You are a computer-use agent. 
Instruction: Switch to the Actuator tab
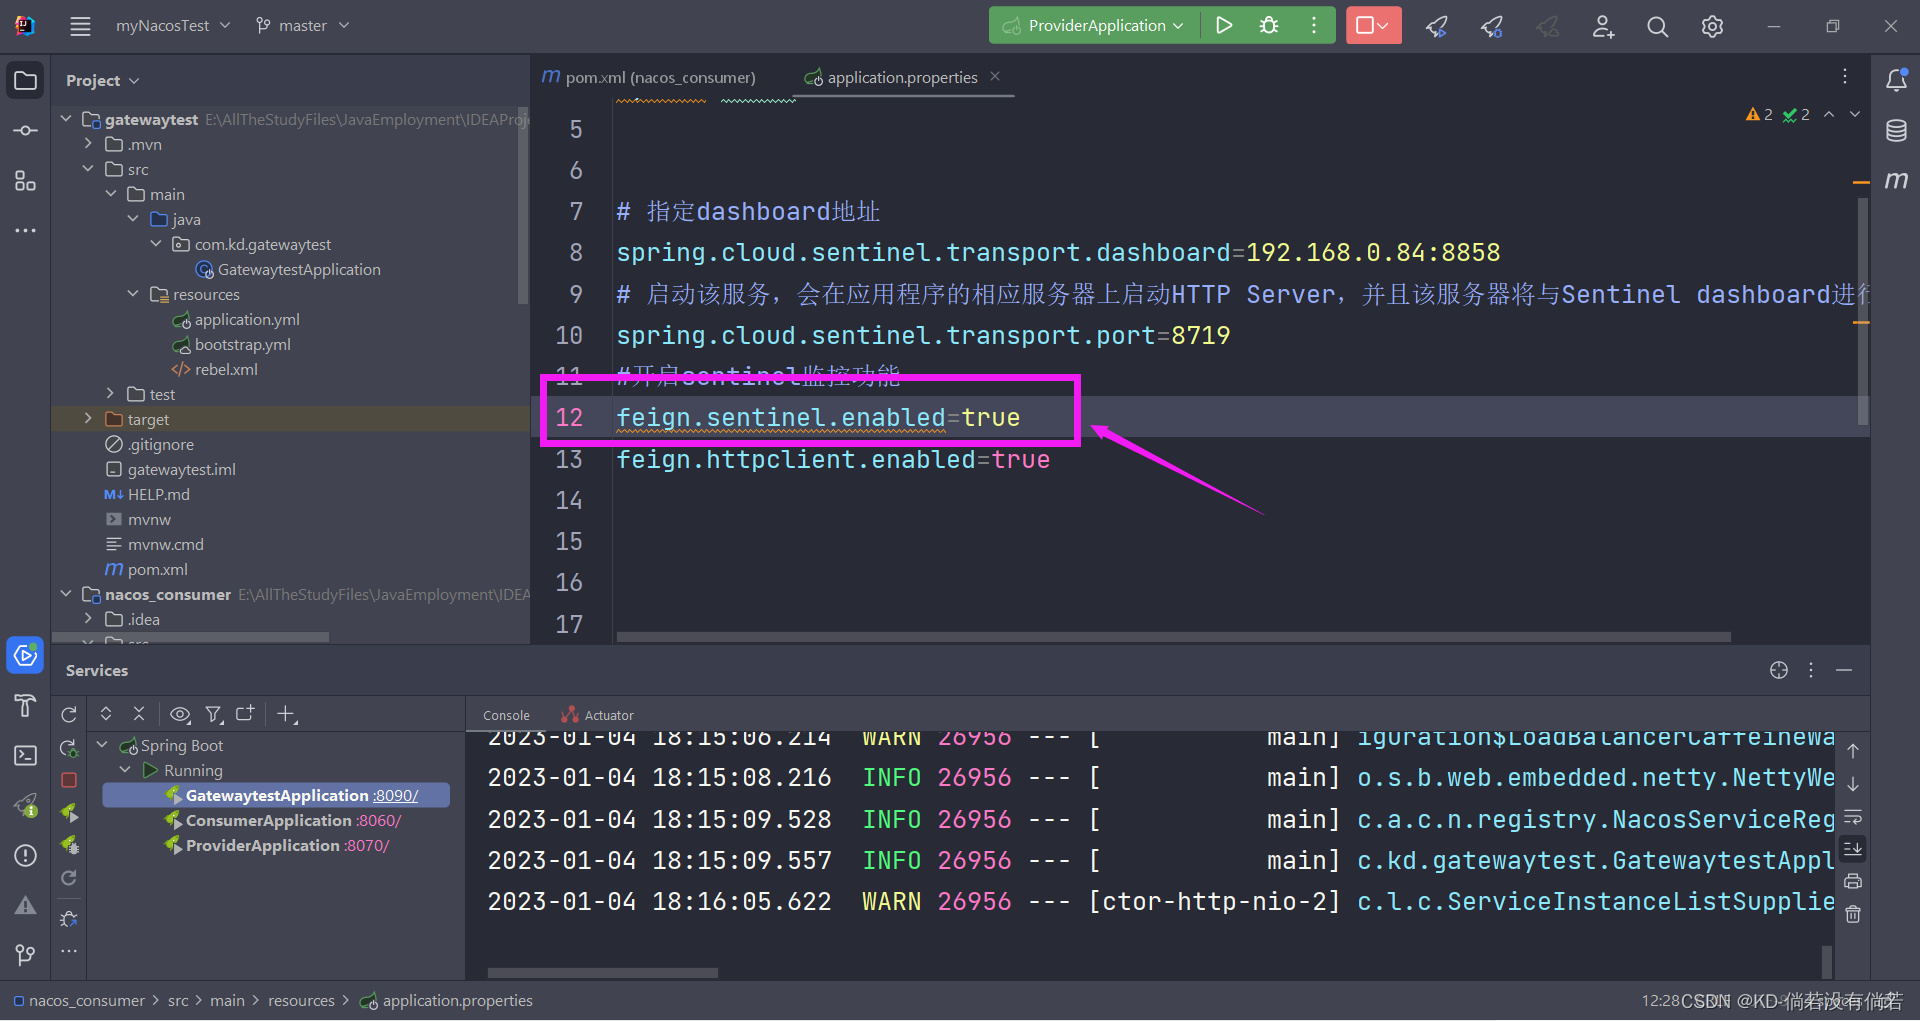[x=598, y=715]
